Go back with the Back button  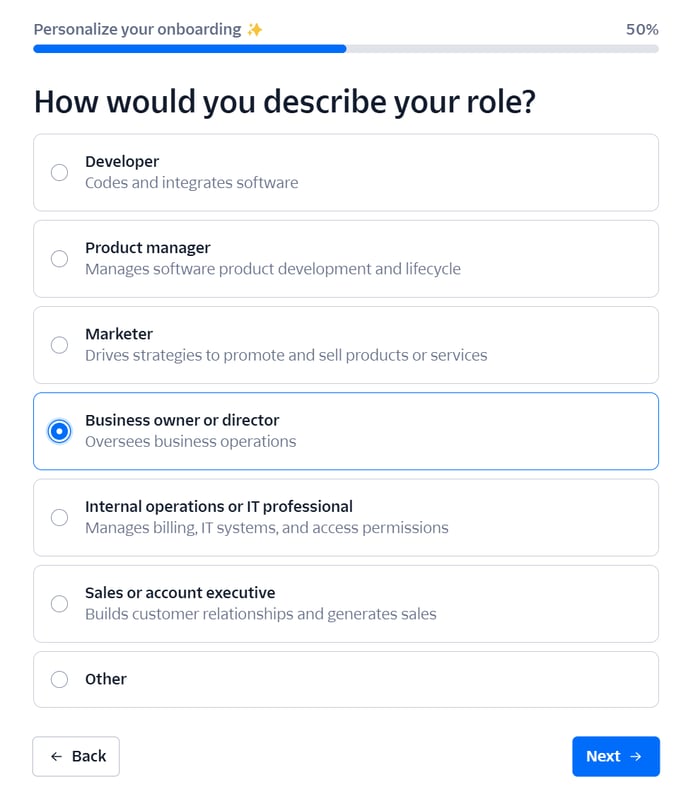(76, 756)
